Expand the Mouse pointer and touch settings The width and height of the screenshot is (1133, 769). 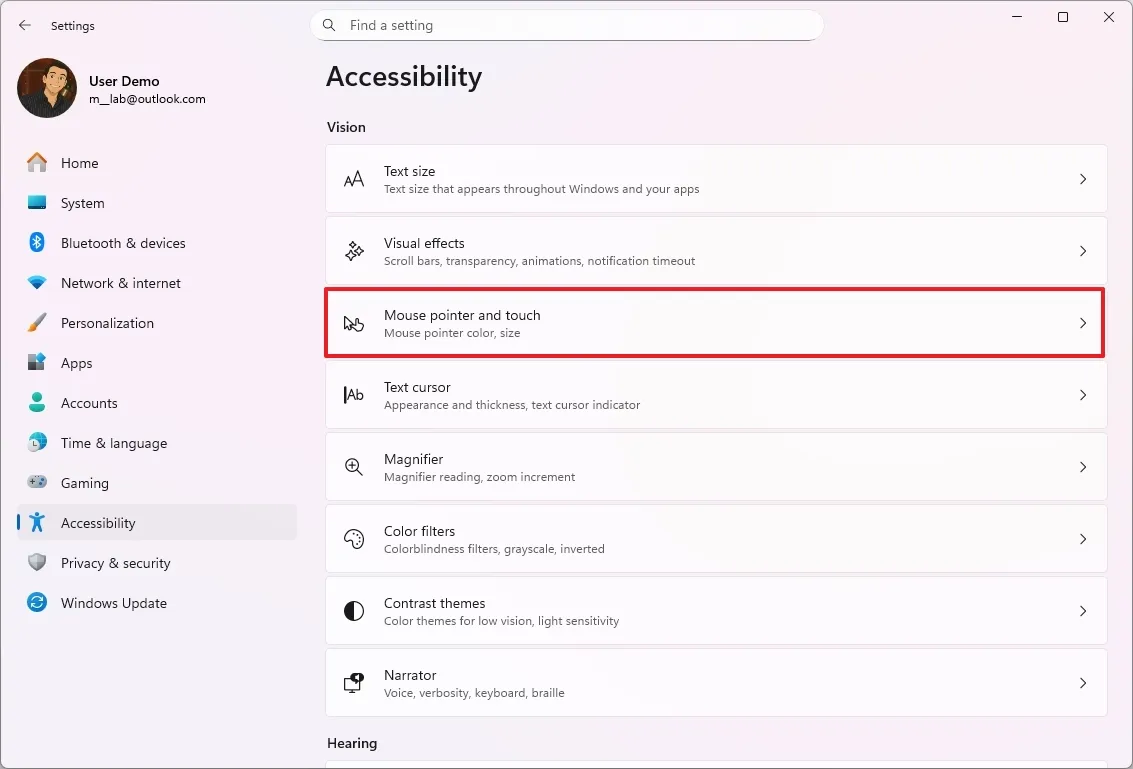[1083, 323]
